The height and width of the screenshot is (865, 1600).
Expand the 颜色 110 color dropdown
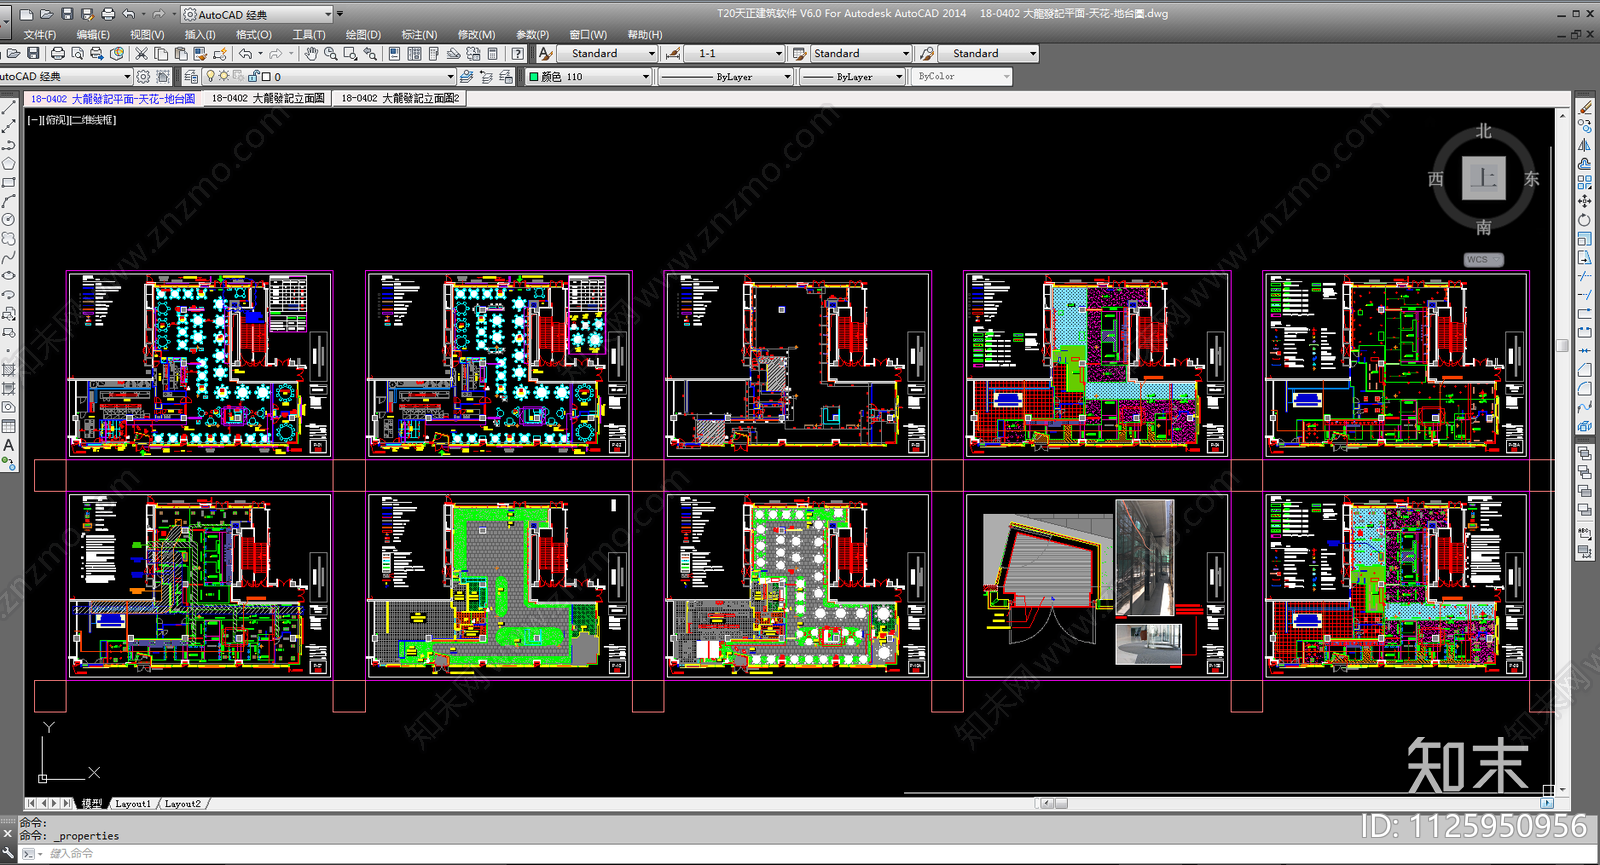click(588, 77)
